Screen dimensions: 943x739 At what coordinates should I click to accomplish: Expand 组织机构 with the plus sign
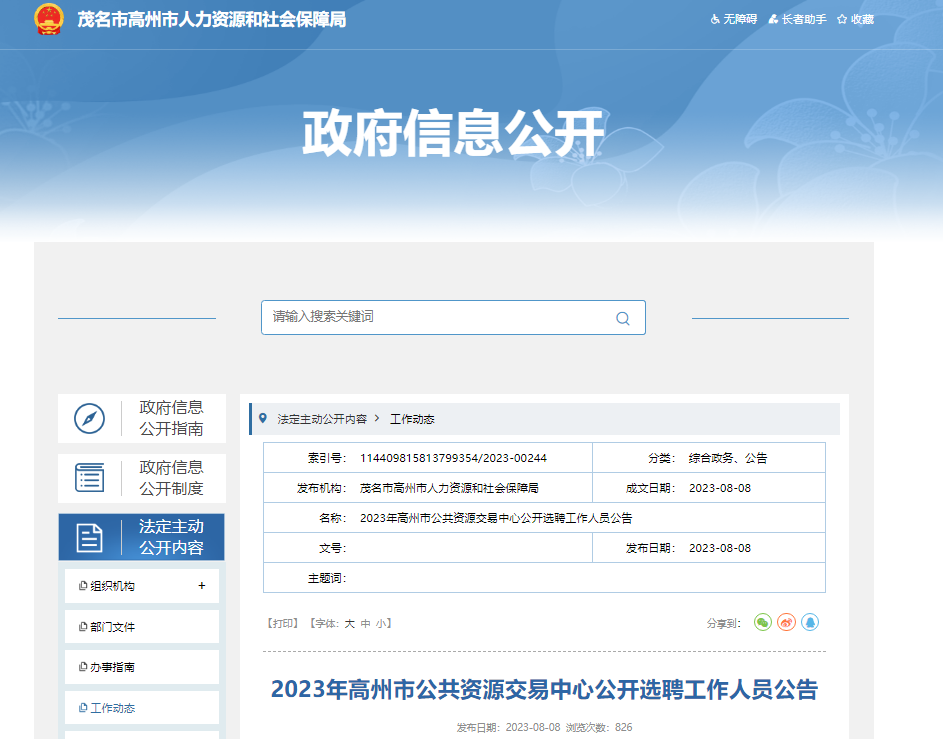201,586
